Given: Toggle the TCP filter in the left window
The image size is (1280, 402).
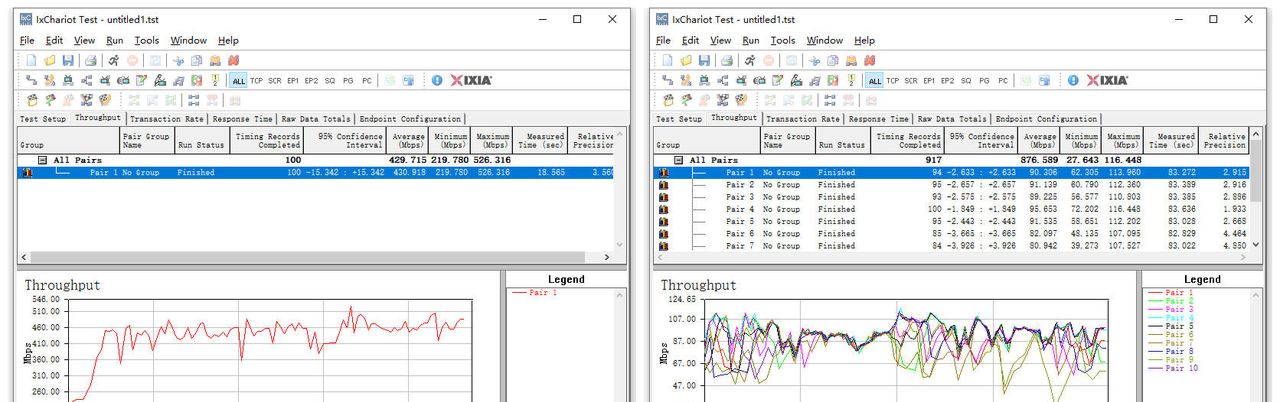Looking at the screenshot, I should (x=257, y=80).
